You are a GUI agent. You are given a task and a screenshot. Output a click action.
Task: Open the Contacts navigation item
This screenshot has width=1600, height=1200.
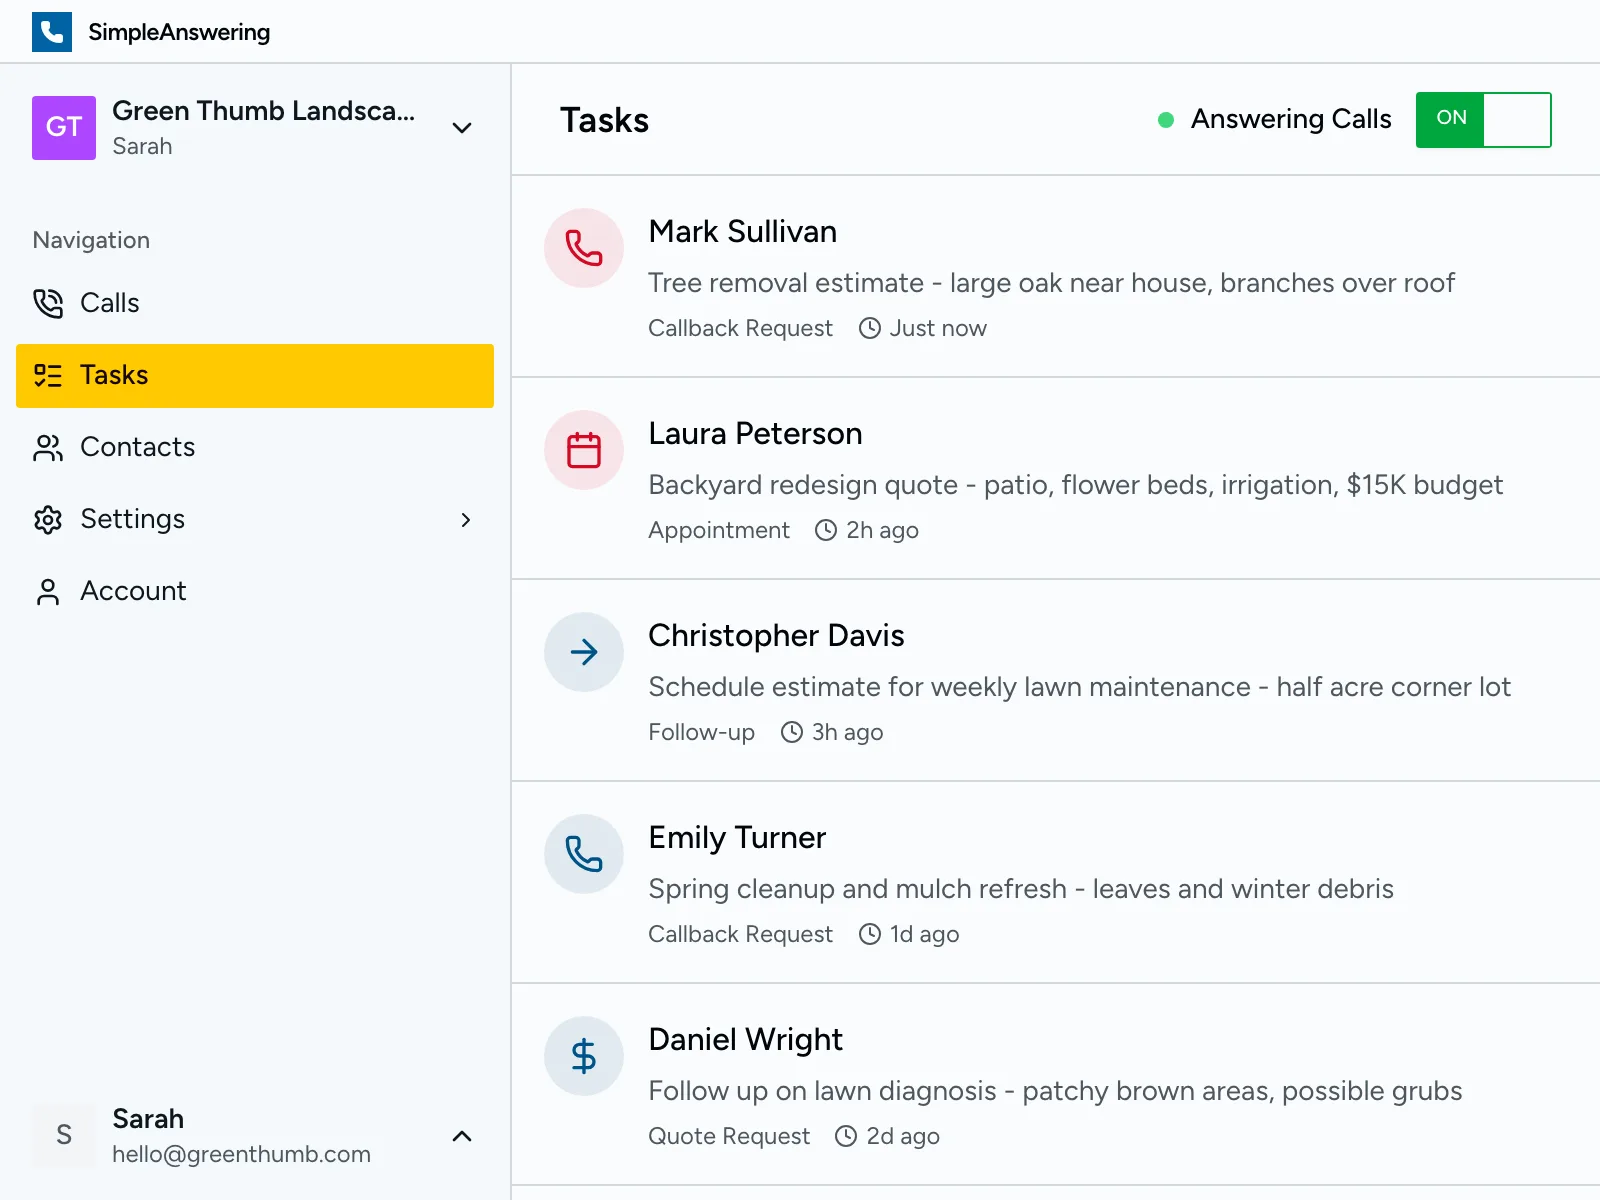coord(137,447)
